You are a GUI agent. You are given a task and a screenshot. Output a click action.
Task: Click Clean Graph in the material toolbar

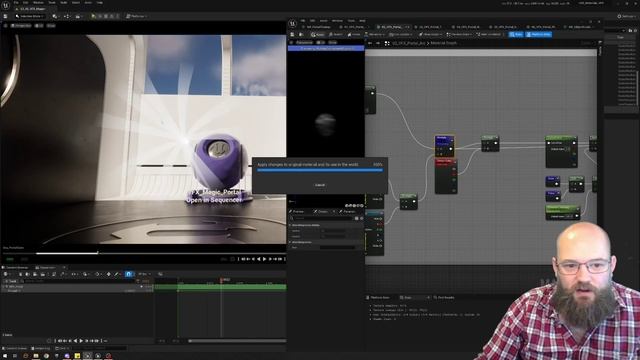coord(430,35)
